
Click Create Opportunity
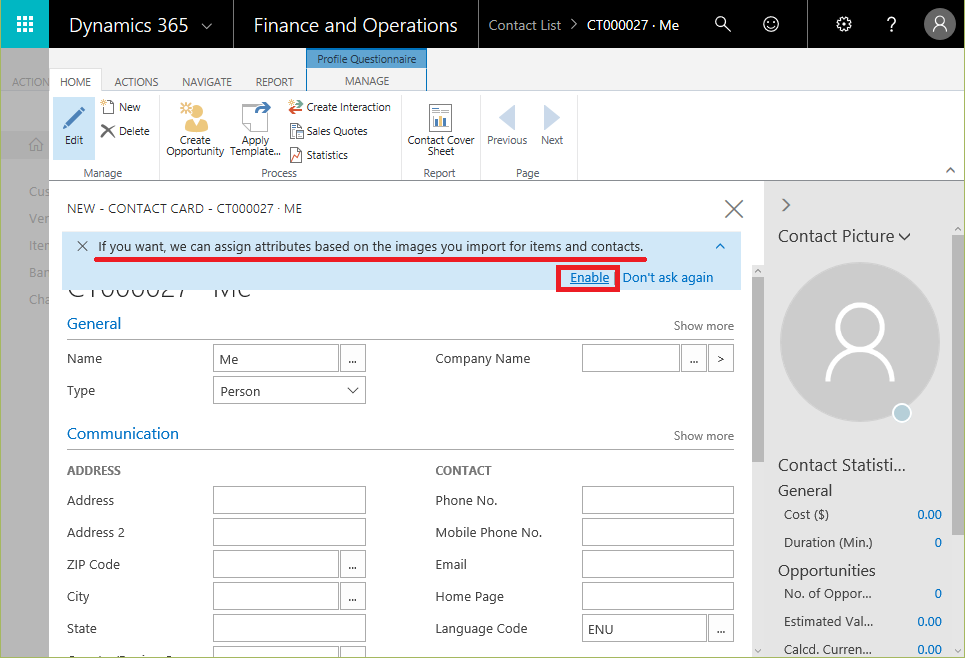[195, 129]
